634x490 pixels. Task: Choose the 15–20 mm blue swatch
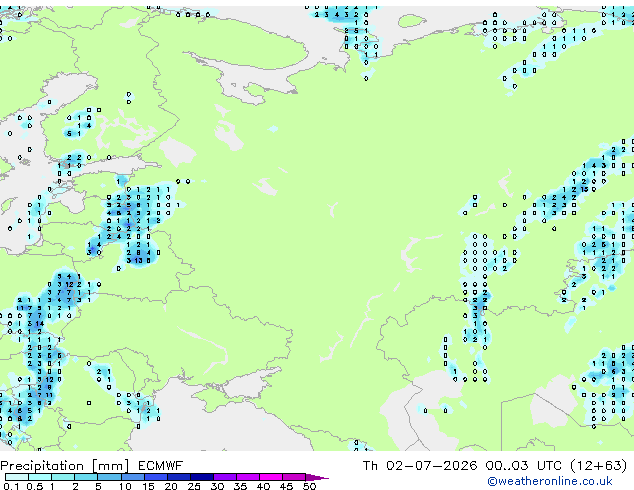[156, 477]
